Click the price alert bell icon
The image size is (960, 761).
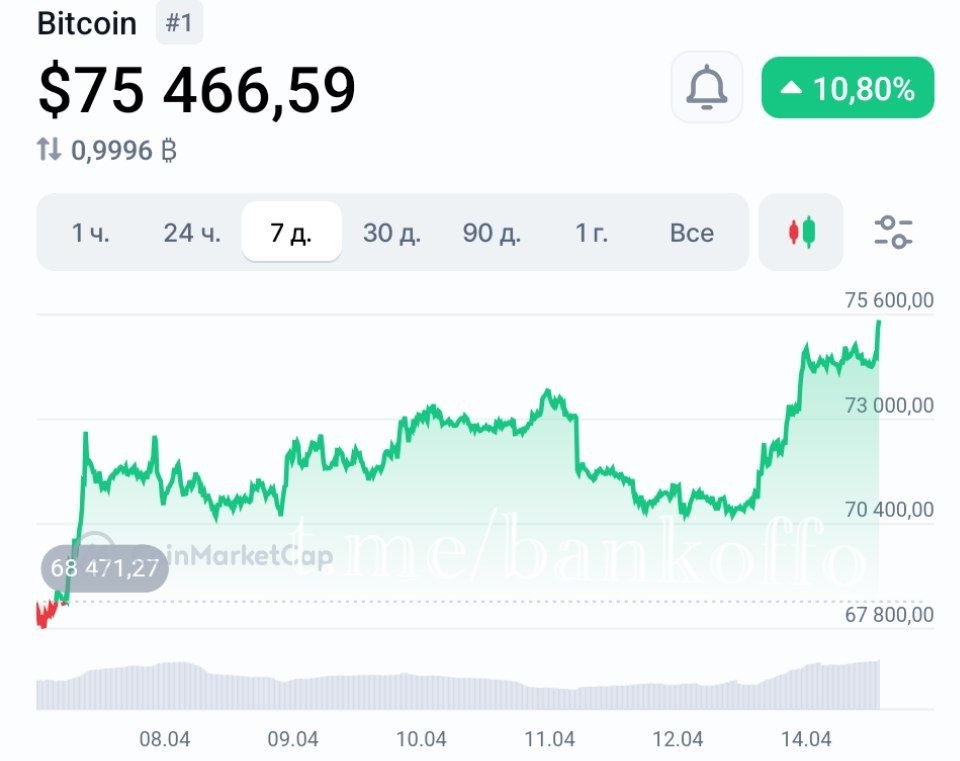coord(706,88)
